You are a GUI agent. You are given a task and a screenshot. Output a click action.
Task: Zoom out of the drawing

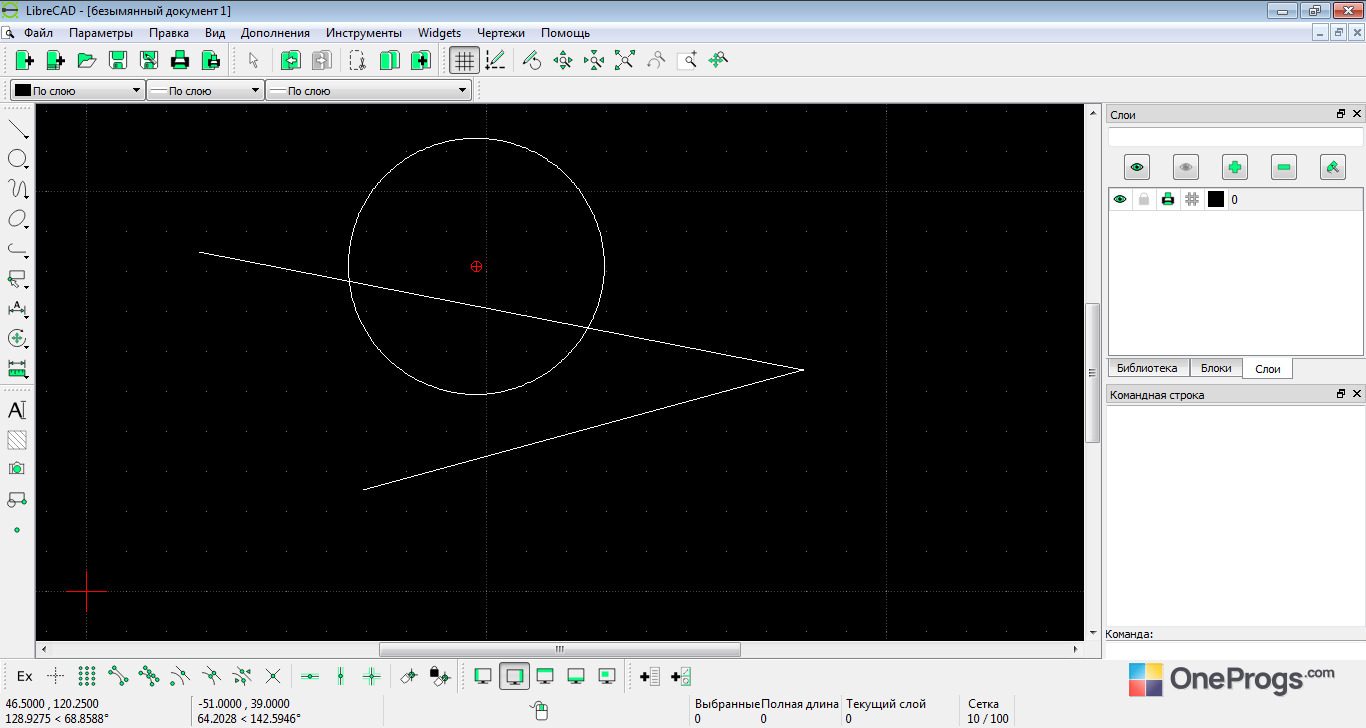tap(594, 60)
